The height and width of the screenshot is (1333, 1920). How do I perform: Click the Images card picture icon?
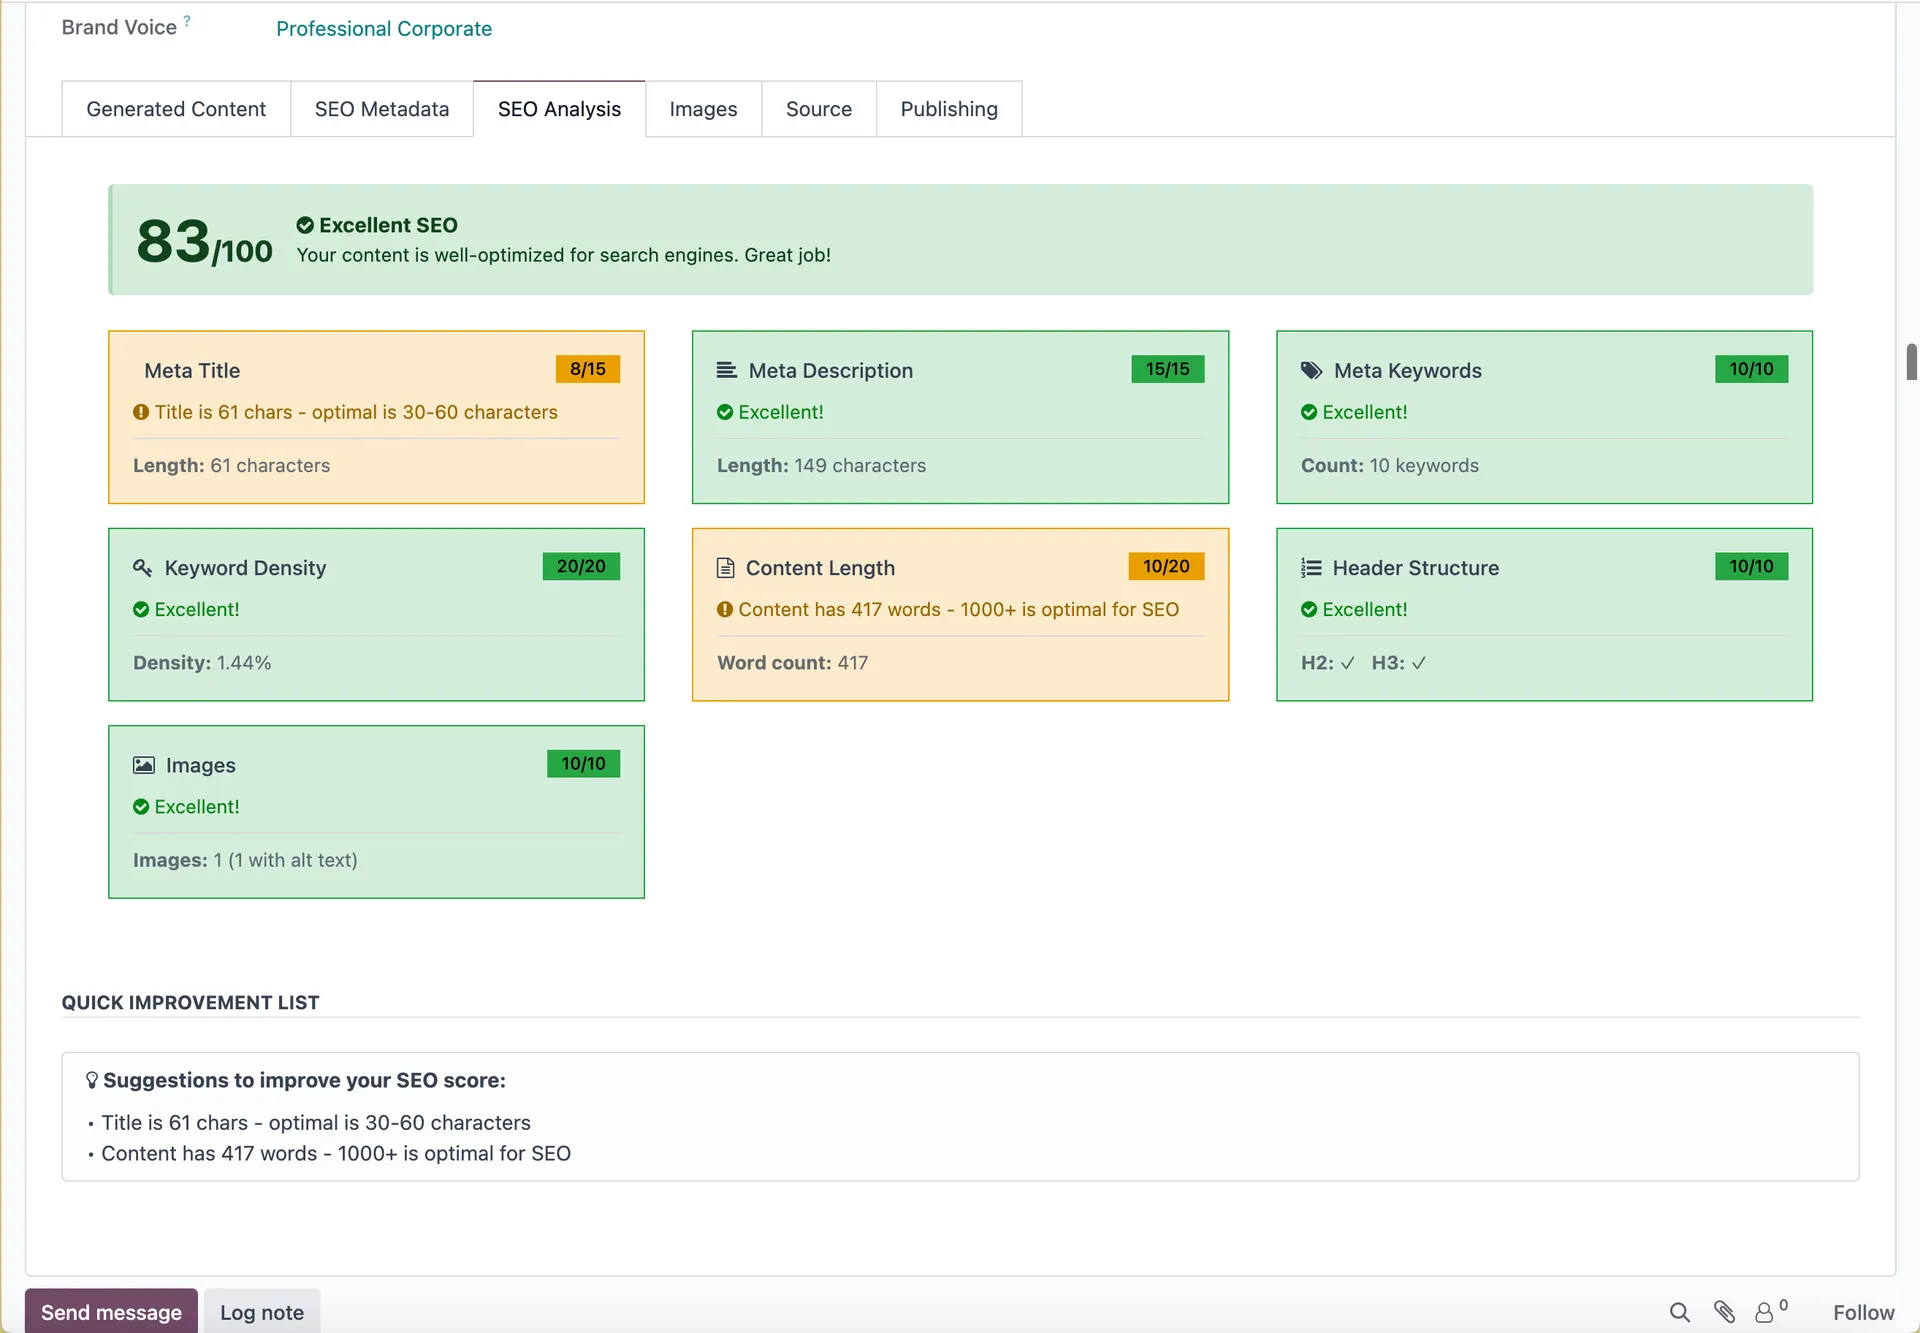144,765
